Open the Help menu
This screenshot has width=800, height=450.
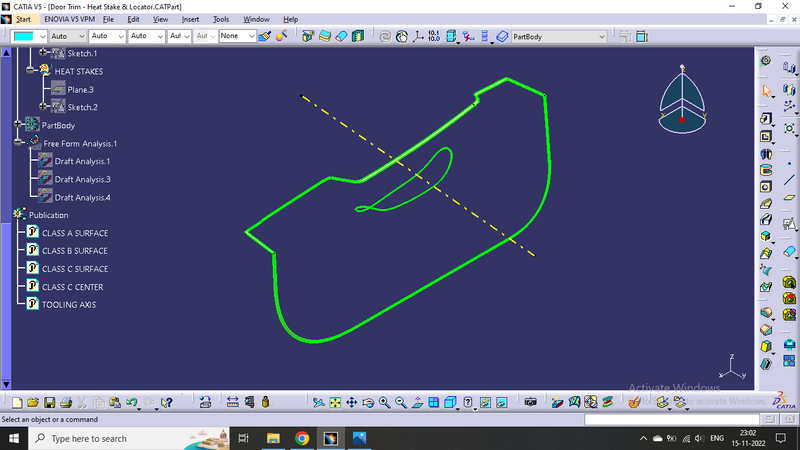pyautogui.click(x=290, y=19)
